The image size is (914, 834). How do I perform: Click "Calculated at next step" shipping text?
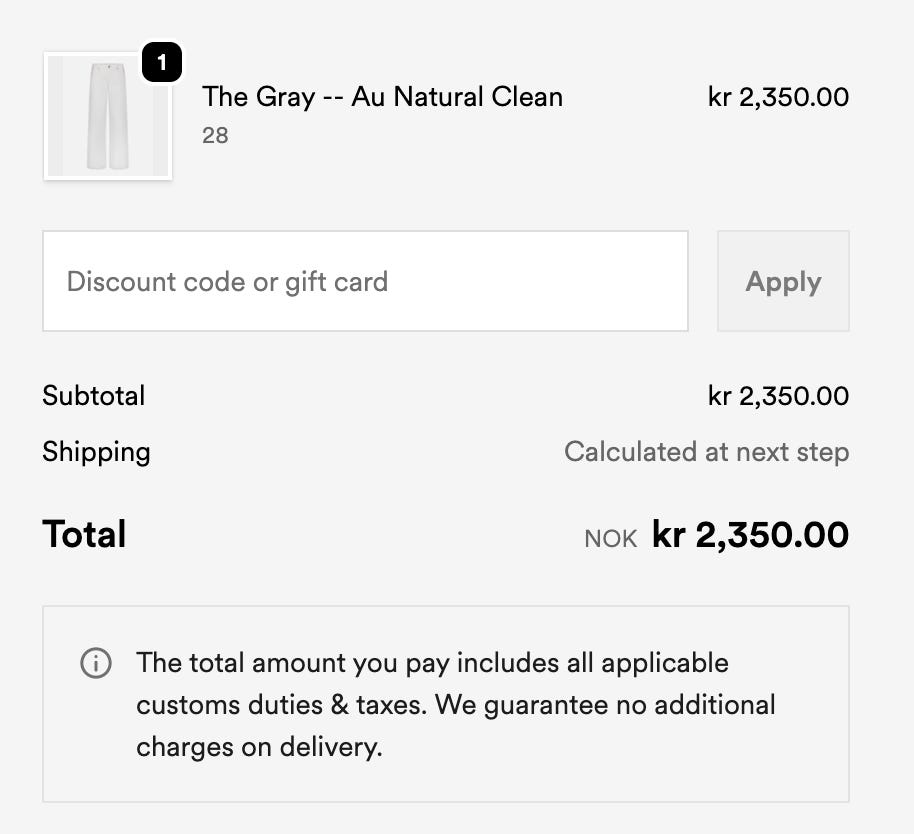click(x=706, y=452)
